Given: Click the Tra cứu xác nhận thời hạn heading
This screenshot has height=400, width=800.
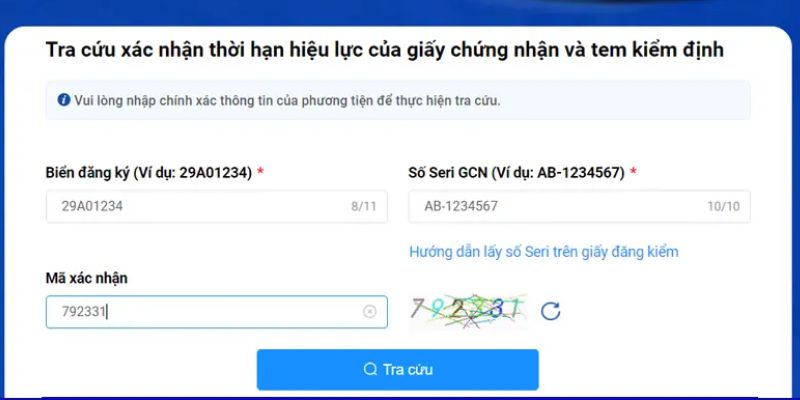Looking at the screenshot, I should (385, 50).
